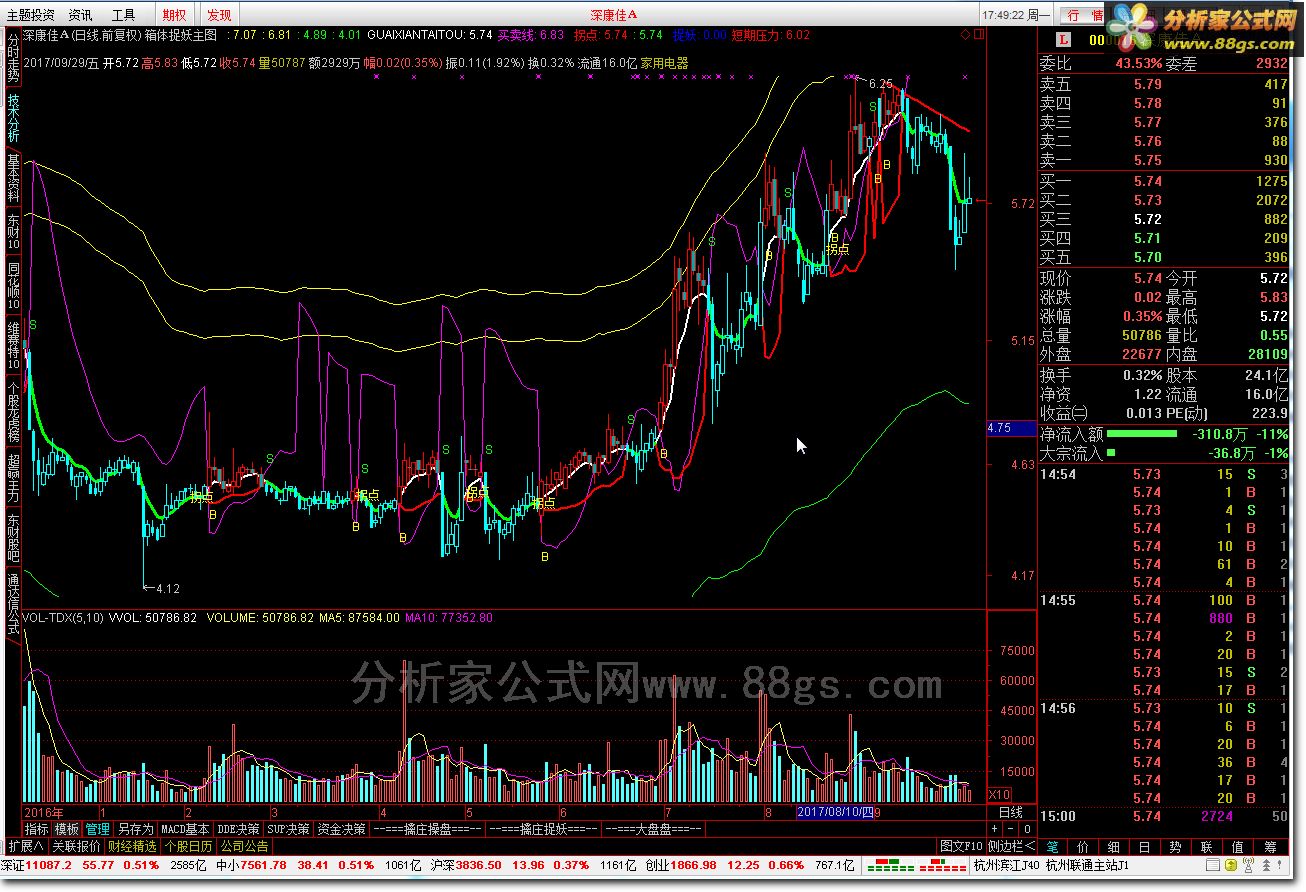Select the 大盘盘 indicator group tab
This screenshot has height=892, width=1306.
[x=653, y=829]
